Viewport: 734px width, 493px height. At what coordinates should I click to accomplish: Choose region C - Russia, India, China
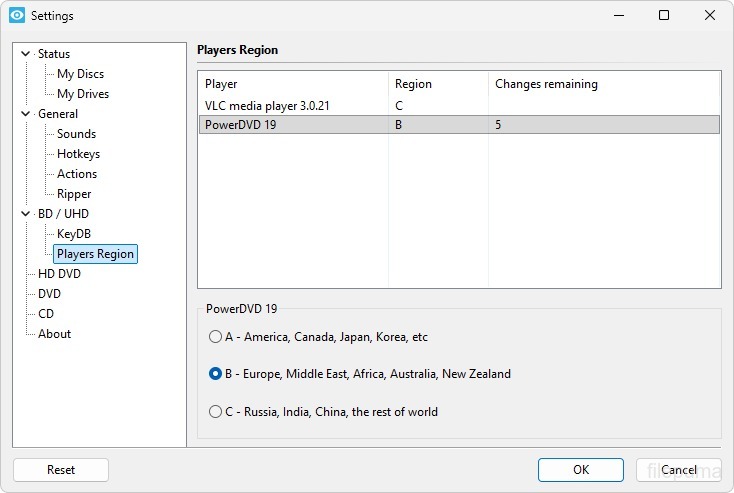[215, 411]
